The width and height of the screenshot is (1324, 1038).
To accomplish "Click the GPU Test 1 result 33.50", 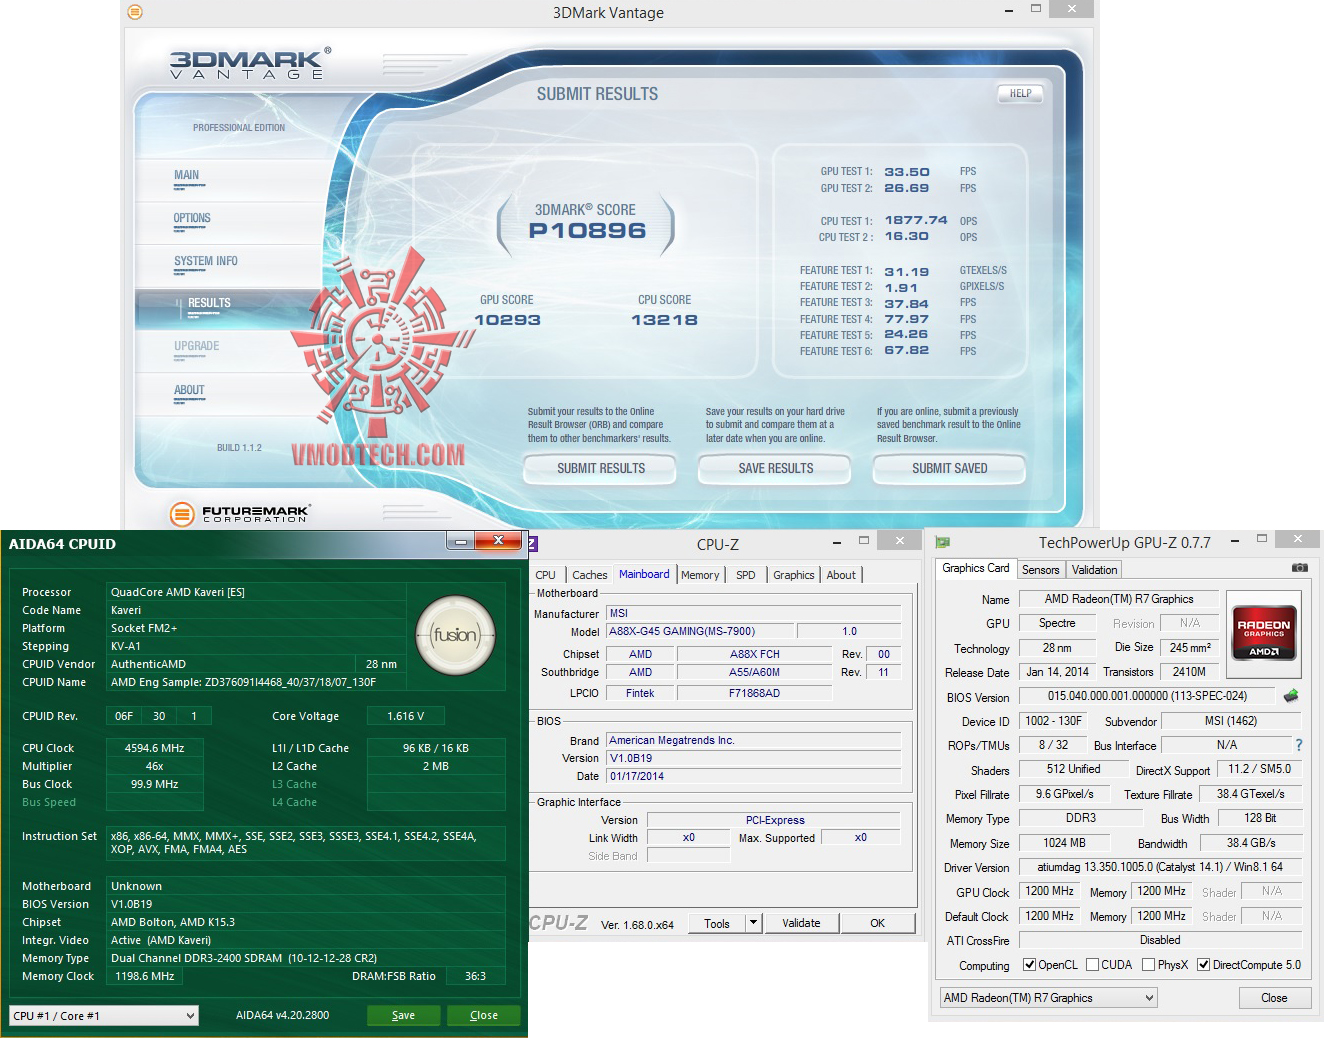I will 907,172.
